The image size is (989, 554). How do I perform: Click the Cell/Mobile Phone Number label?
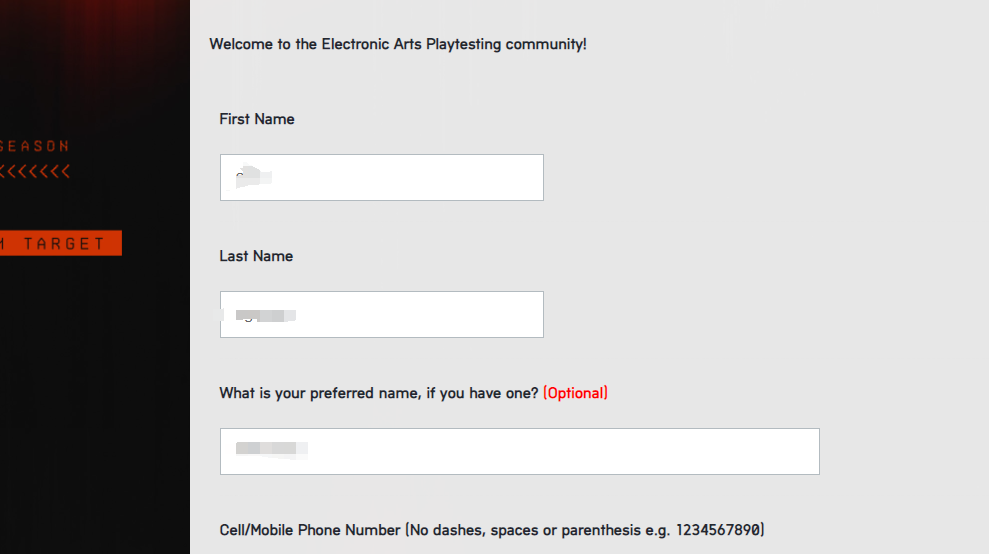(310, 530)
